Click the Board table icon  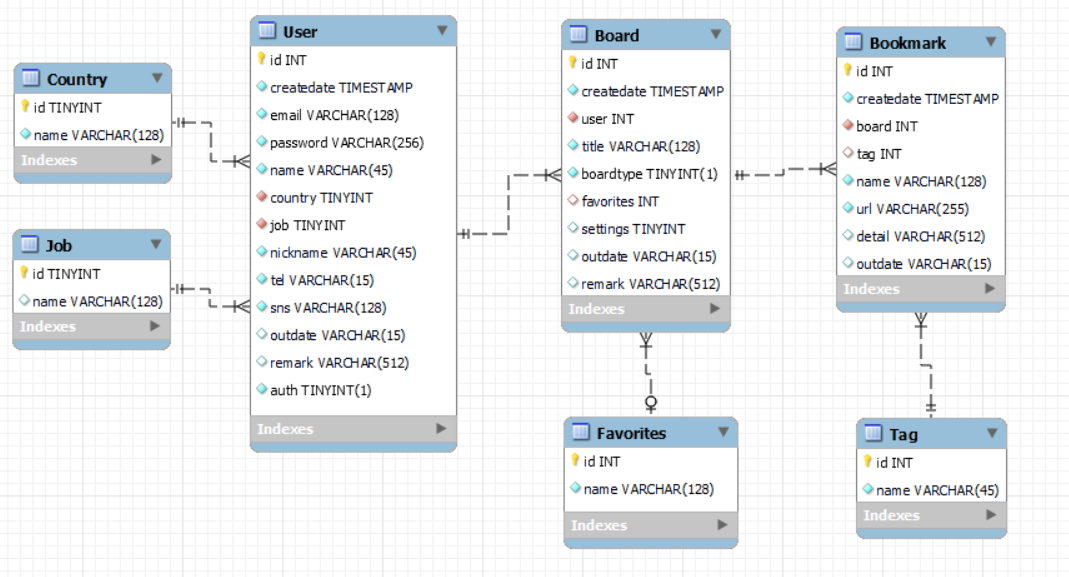[578, 34]
